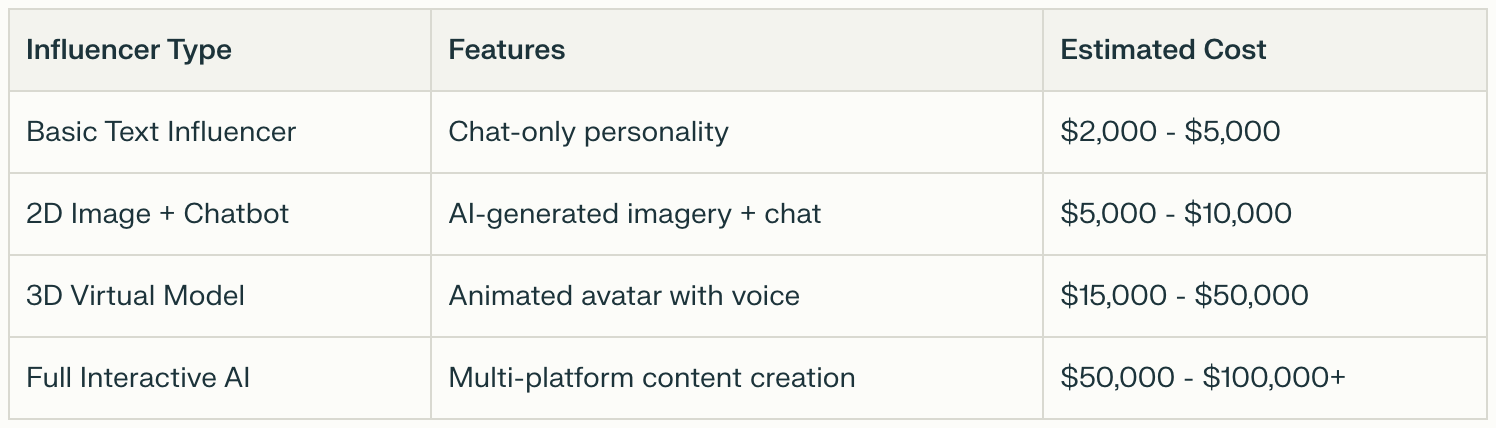
Task: Click the $2,000 - $5,000 cost cell
Action: [x=1170, y=132]
